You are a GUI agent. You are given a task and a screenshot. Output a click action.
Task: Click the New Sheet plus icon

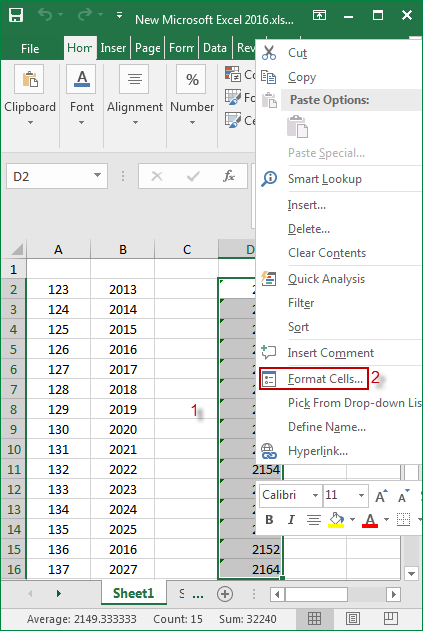tap(225, 594)
